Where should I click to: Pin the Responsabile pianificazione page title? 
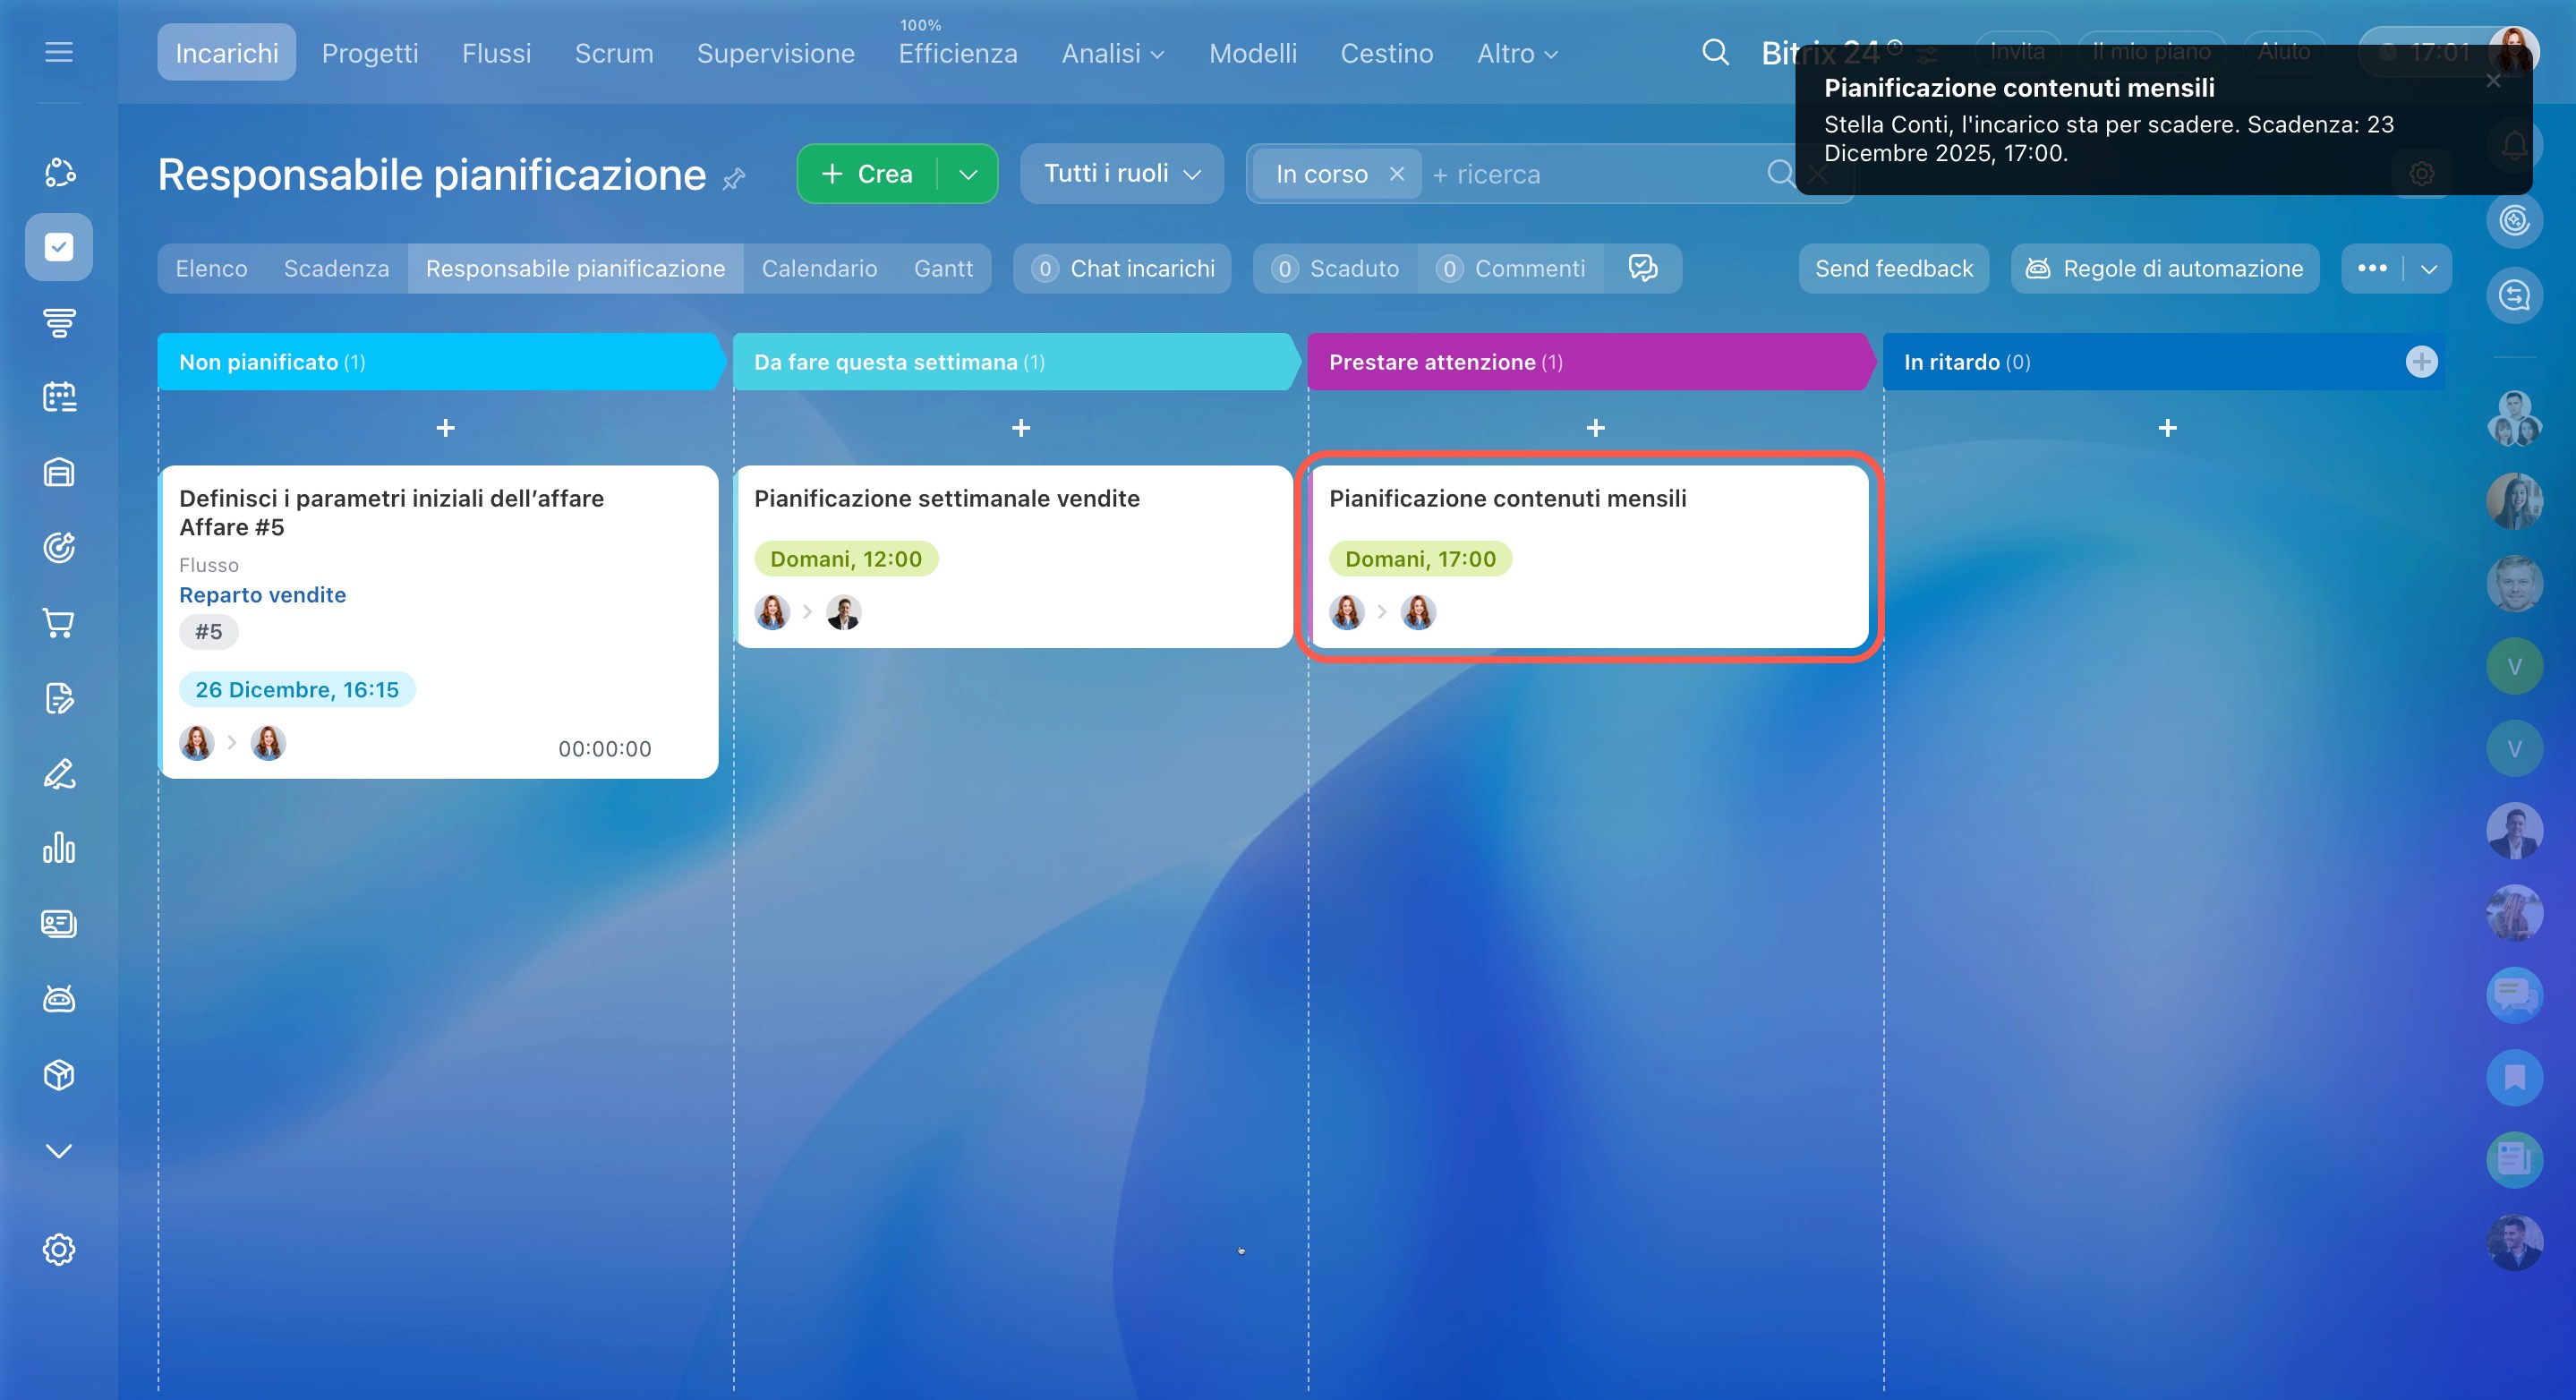point(734,179)
